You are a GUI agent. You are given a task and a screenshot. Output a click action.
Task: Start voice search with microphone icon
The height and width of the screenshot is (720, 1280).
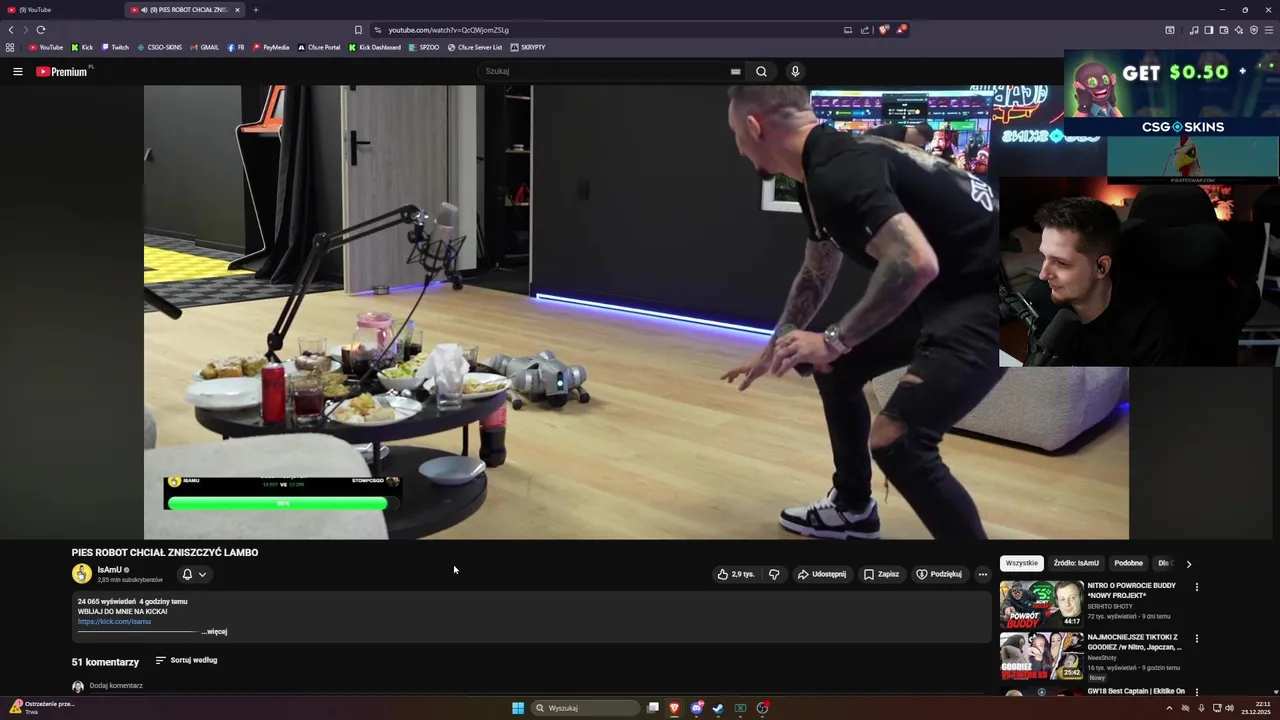click(x=795, y=71)
